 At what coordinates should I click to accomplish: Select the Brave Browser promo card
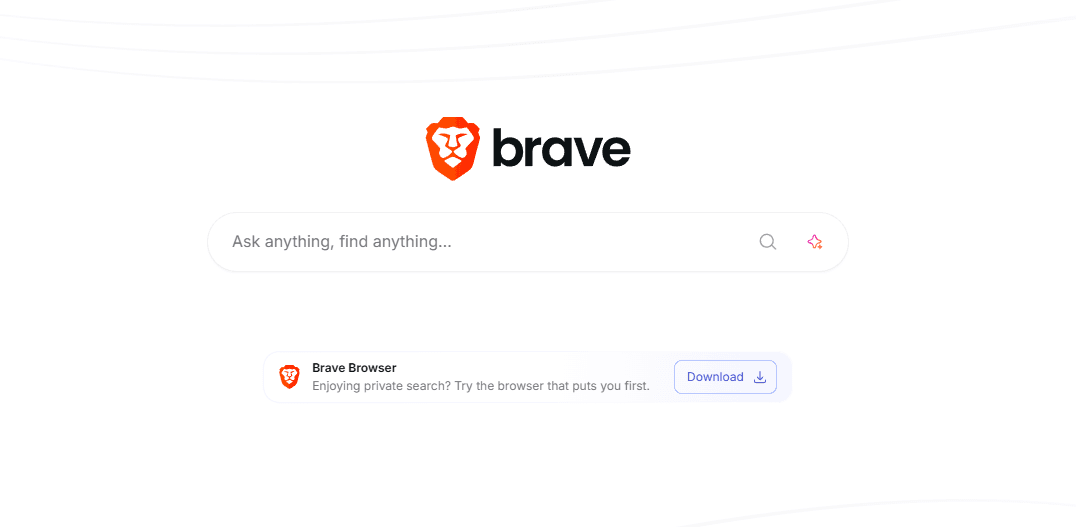528,377
